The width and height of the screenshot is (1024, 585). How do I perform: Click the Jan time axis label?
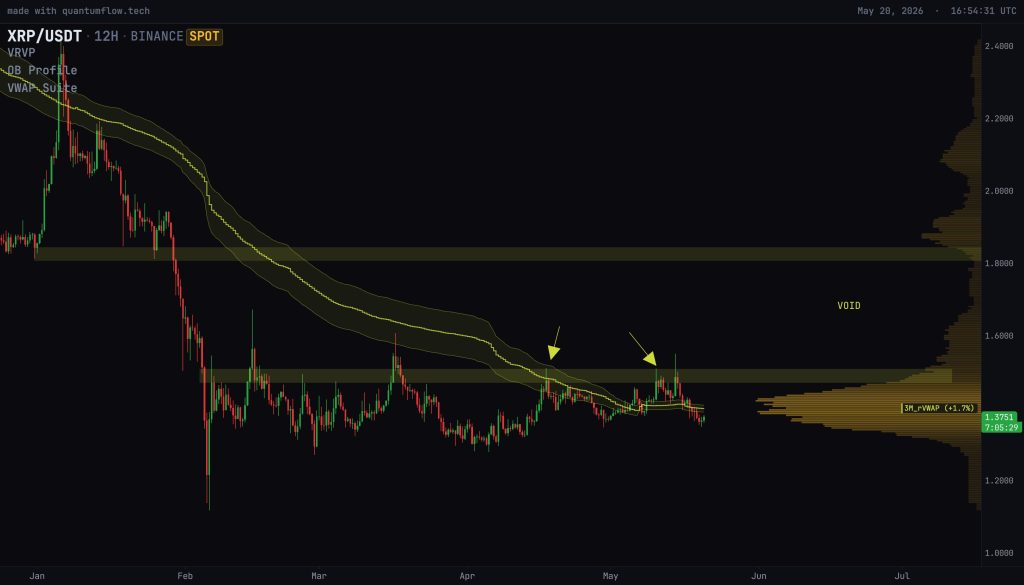[37, 576]
